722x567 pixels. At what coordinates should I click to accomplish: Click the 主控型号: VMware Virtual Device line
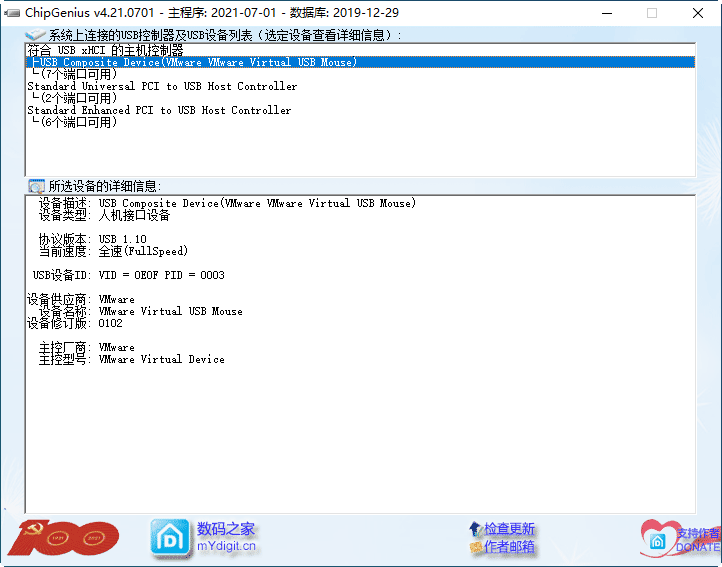pos(132,359)
